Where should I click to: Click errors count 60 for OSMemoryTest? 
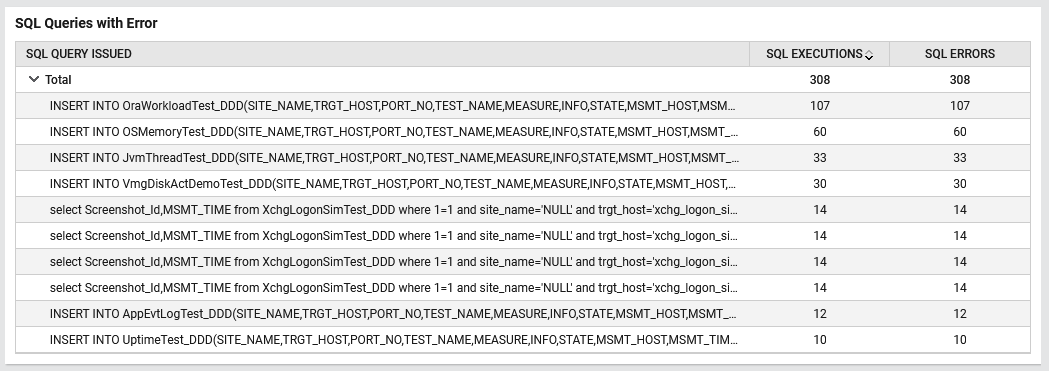coord(959,132)
